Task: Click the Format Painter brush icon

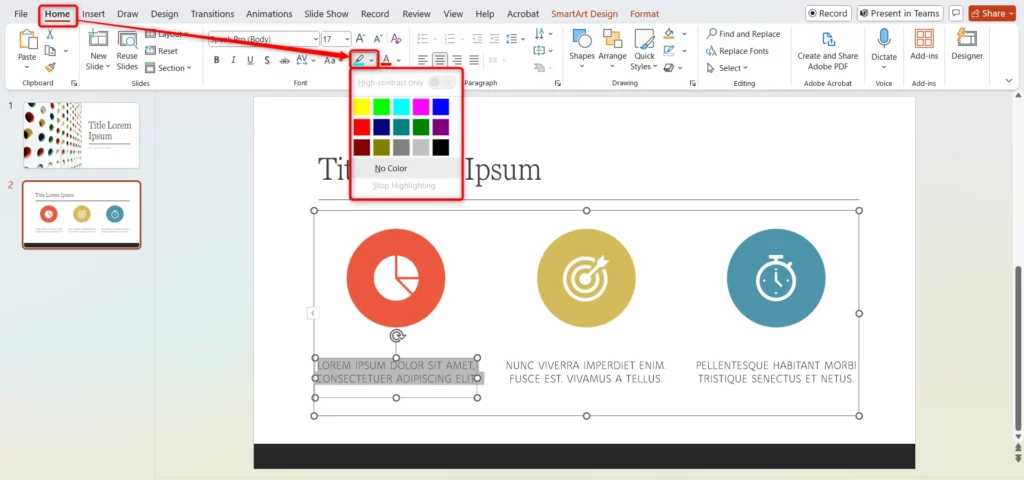Action: click(x=50, y=67)
